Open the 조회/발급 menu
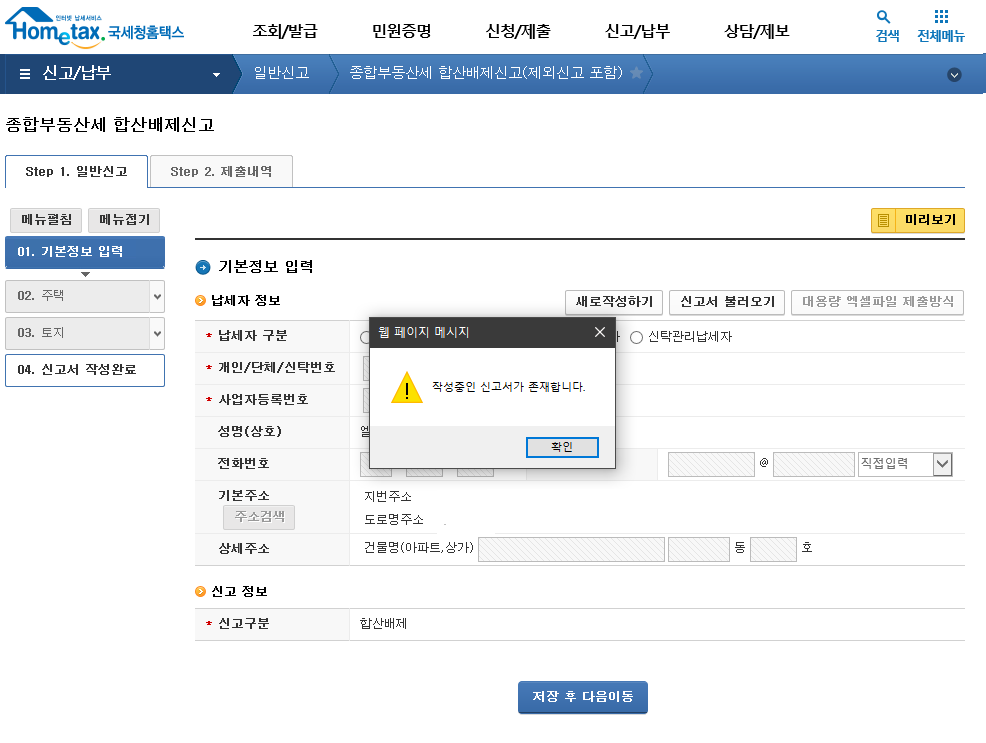986x743 pixels. point(285,31)
